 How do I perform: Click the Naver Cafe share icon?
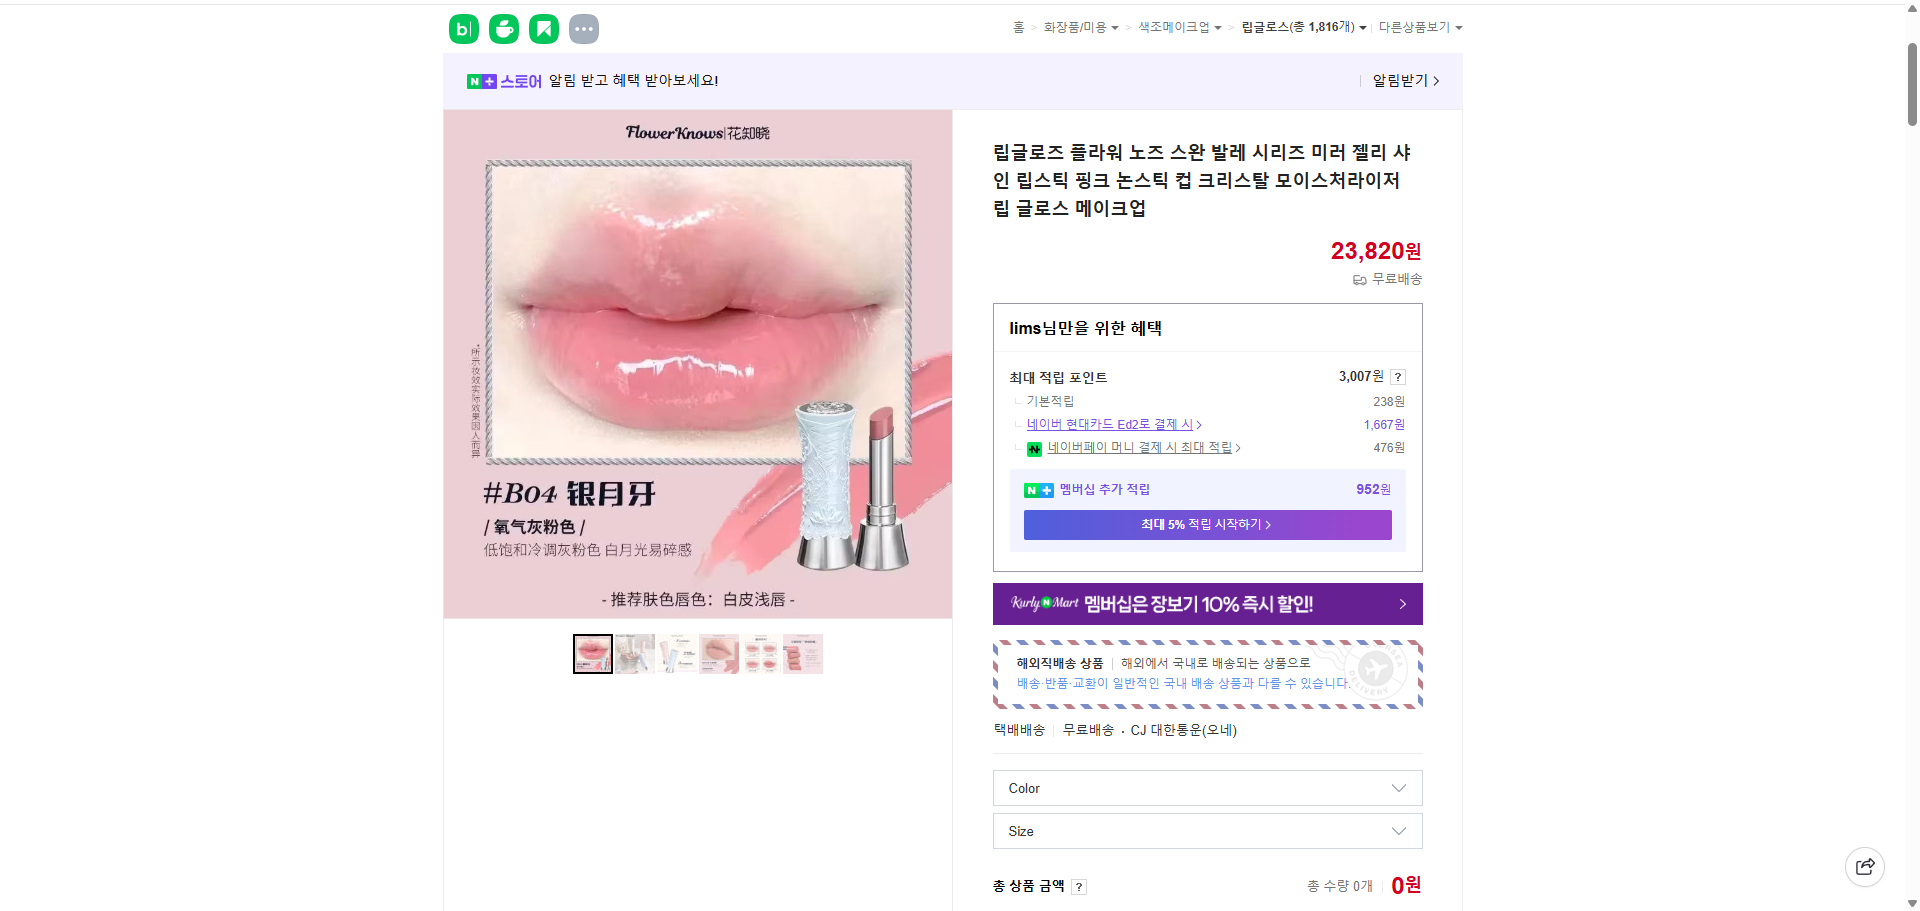click(x=503, y=28)
